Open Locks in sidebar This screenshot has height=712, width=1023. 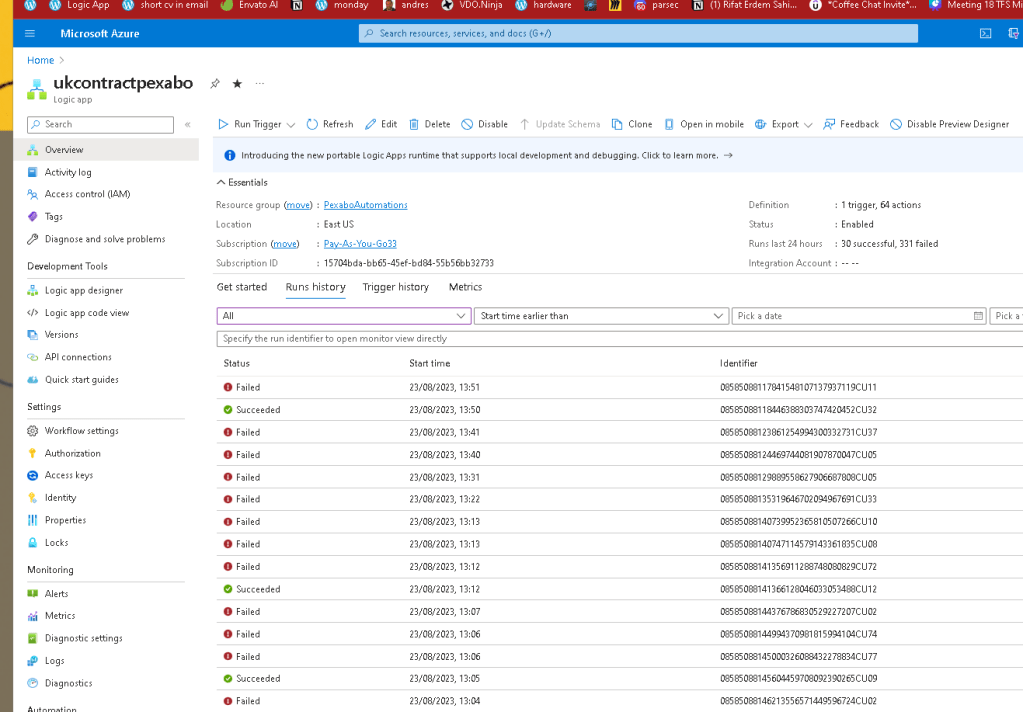click(x=56, y=542)
